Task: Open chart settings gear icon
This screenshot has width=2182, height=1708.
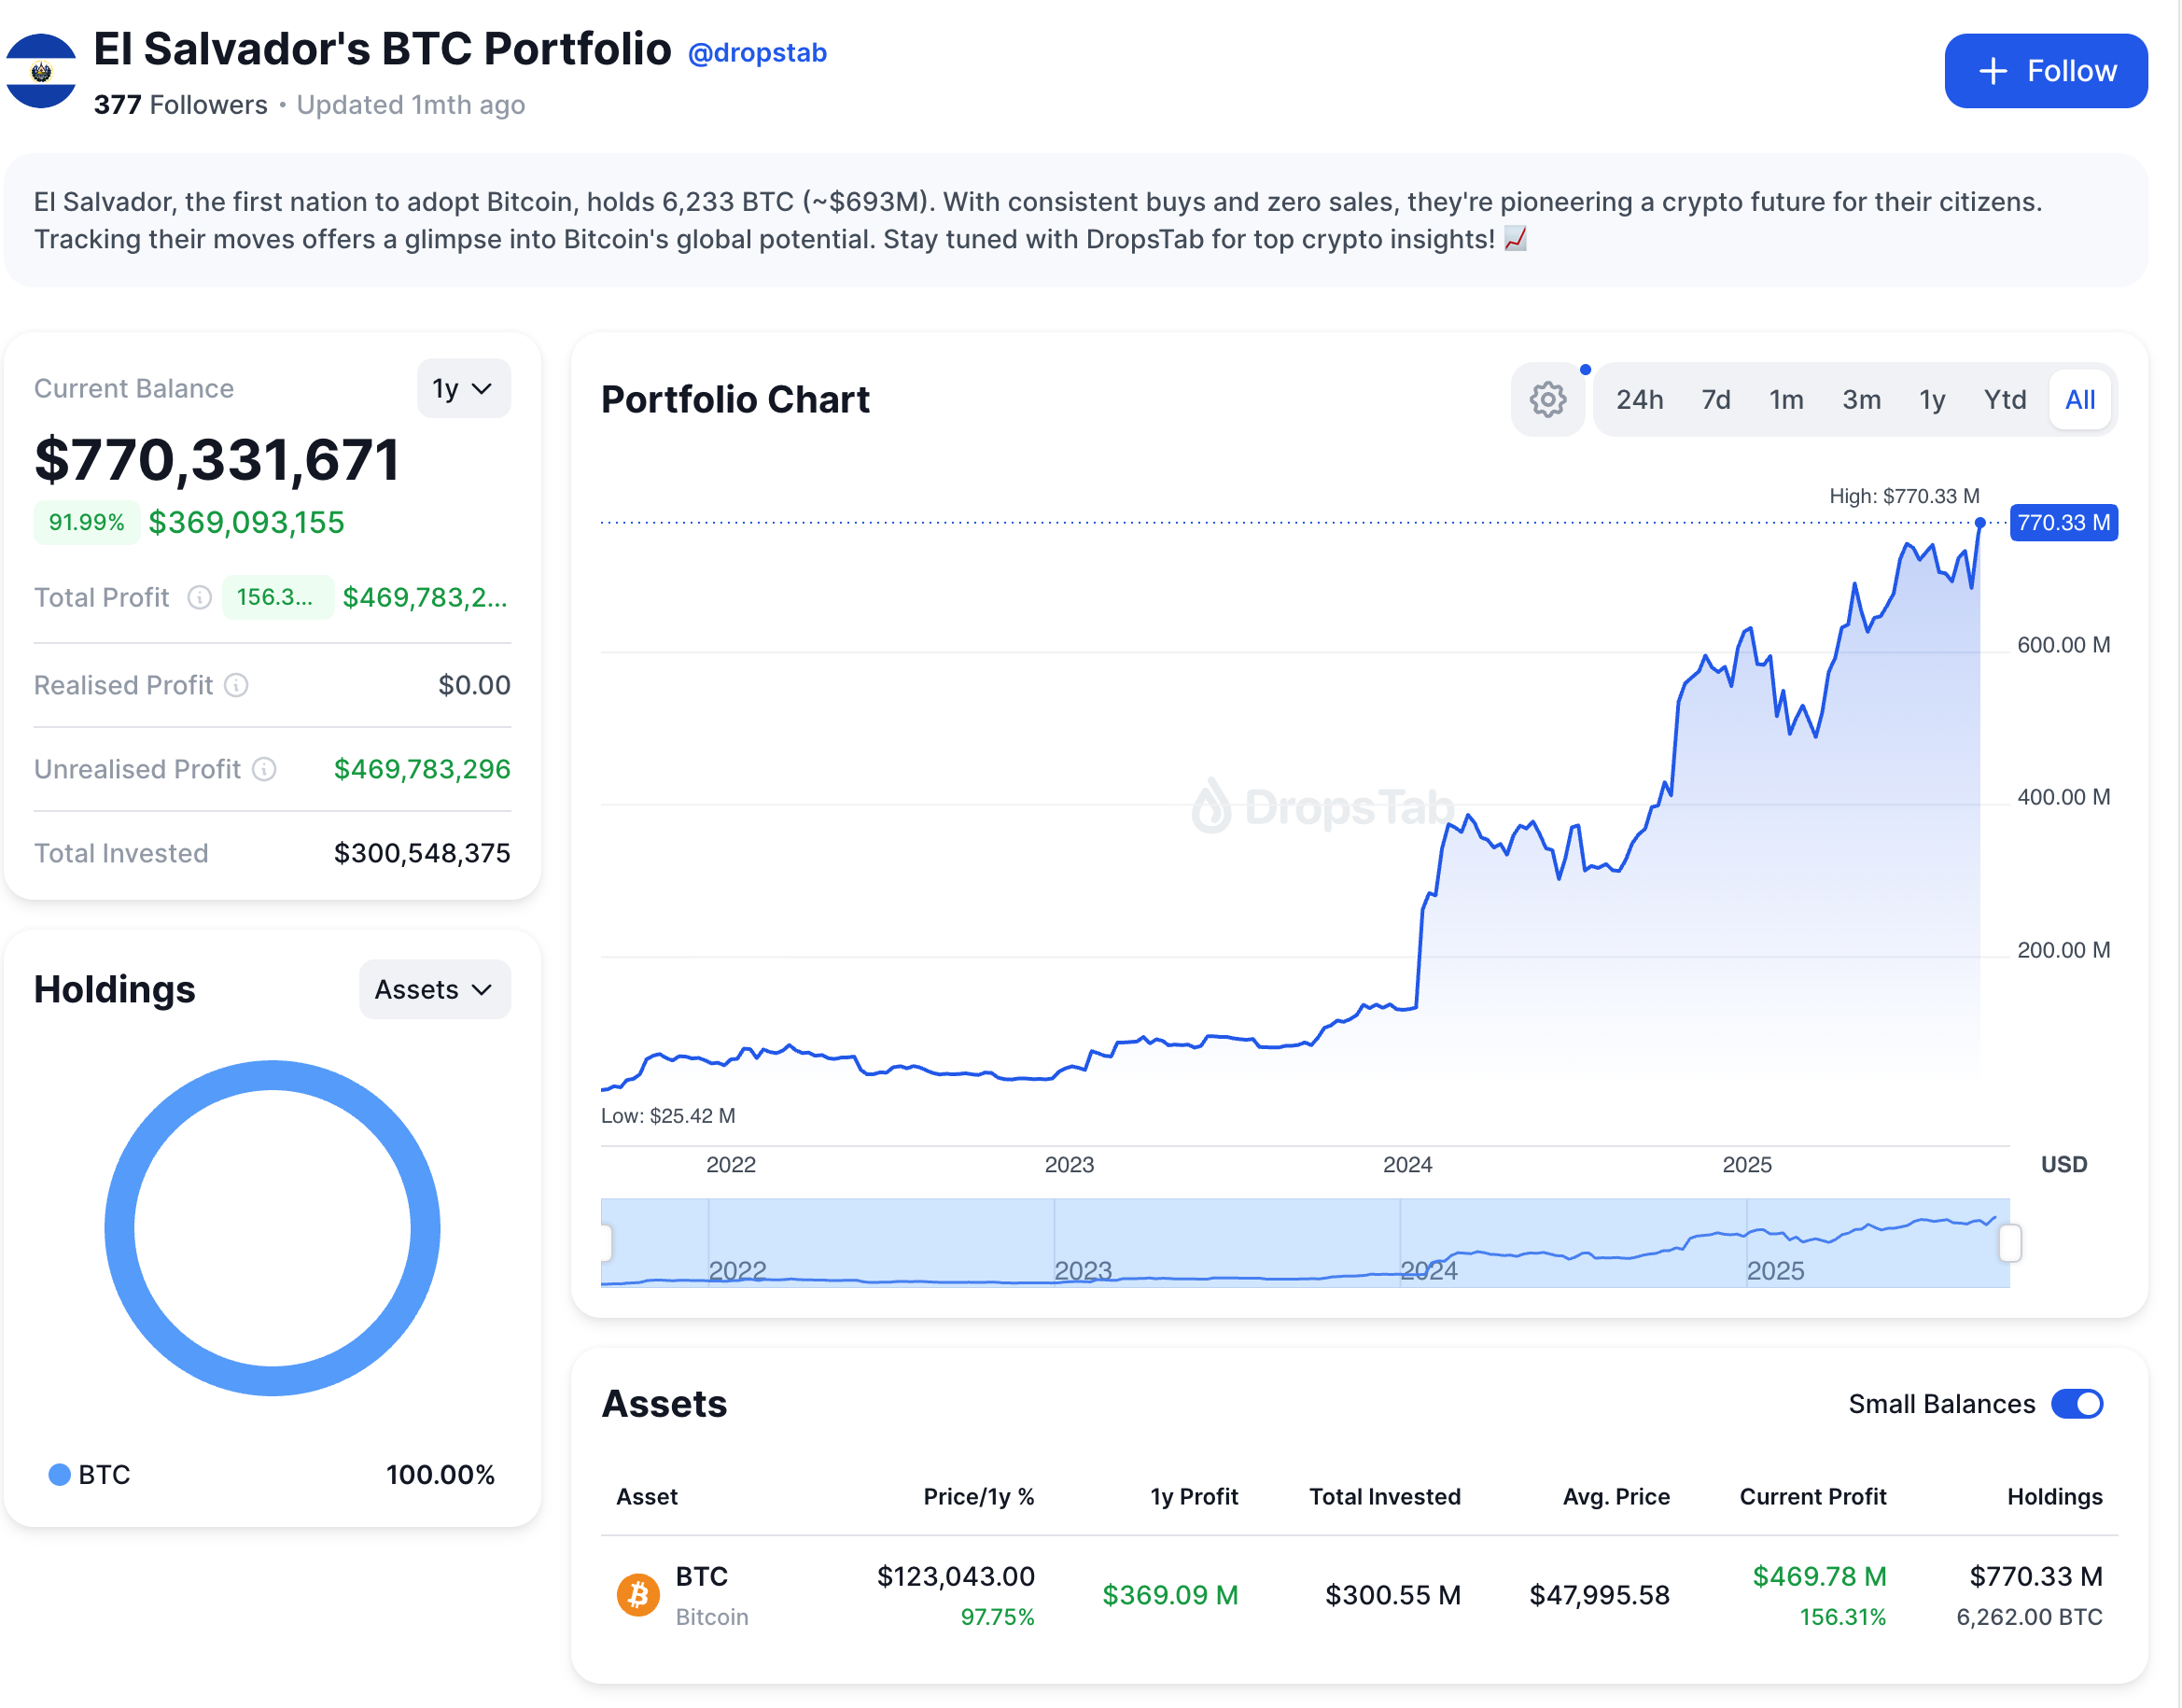Action: (1547, 400)
